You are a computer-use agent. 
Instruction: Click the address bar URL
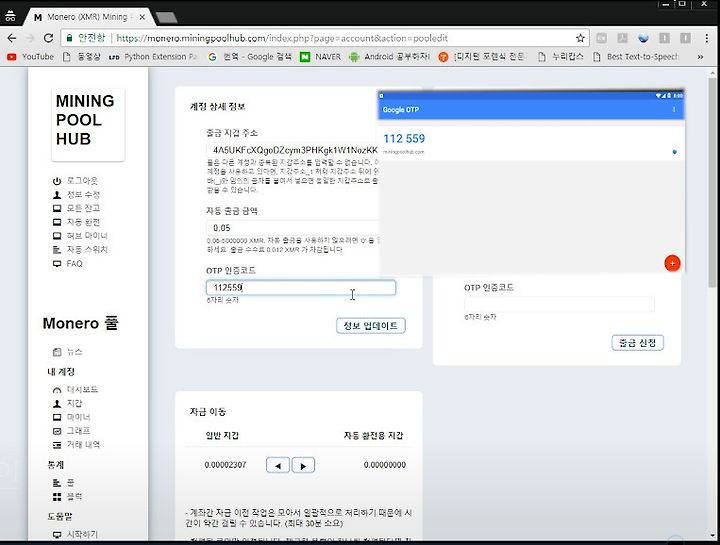click(282, 38)
